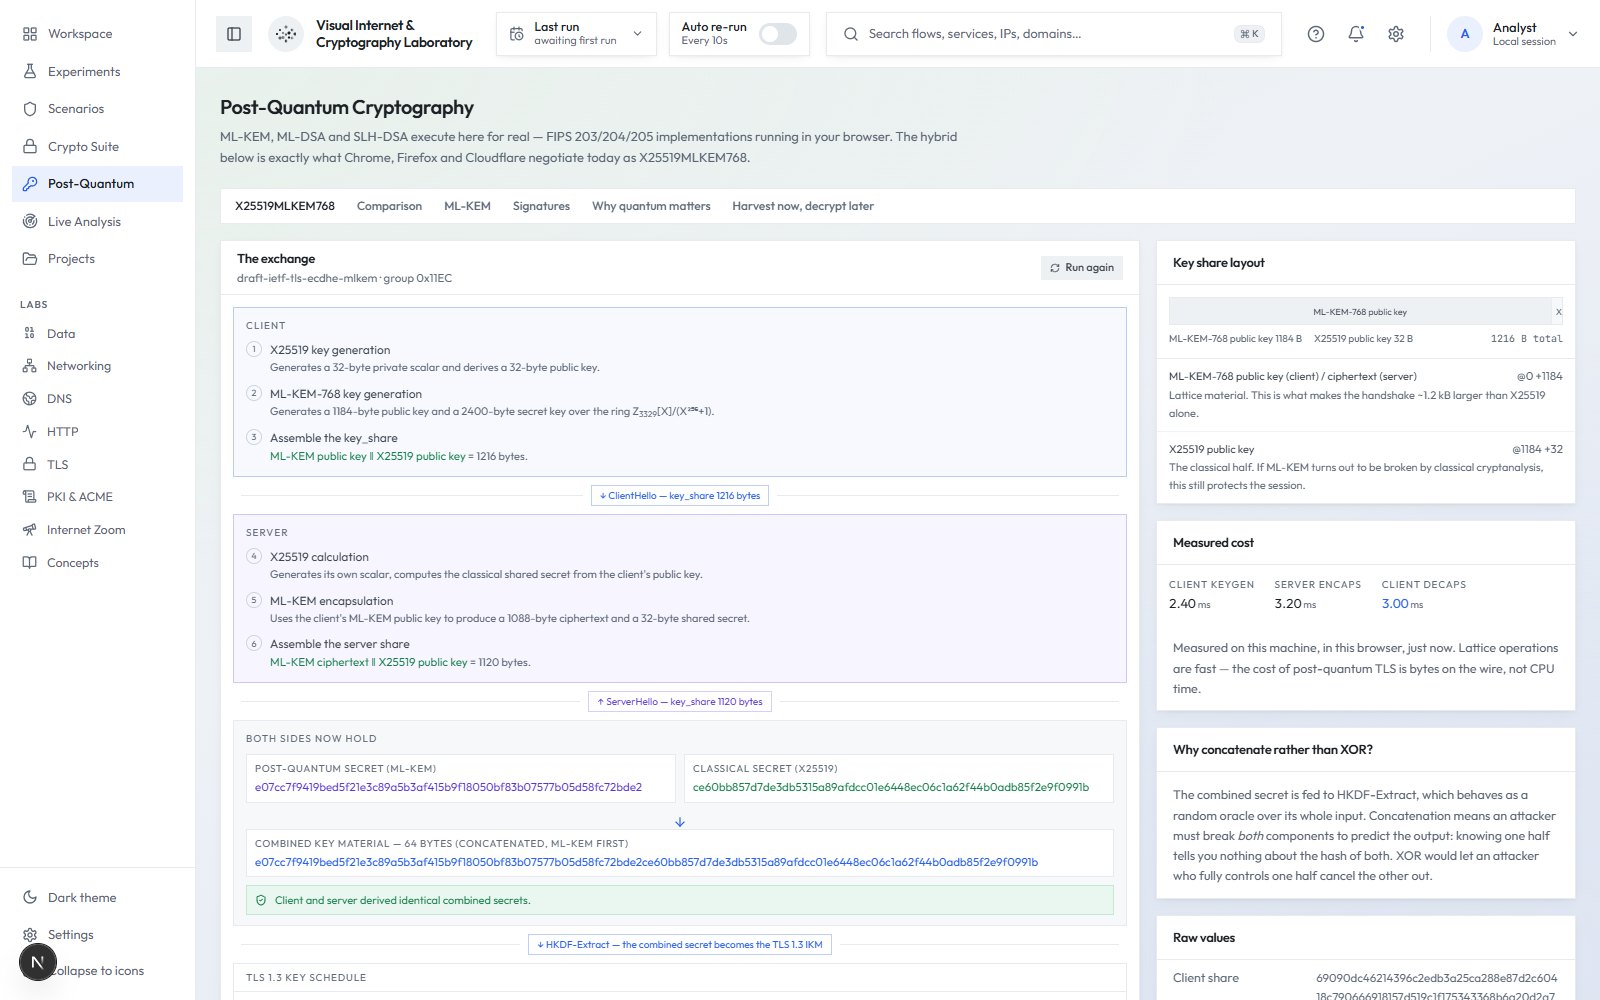This screenshot has height=1000, width=1600.
Task: Open notifications bell icon
Action: pyautogui.click(x=1356, y=34)
